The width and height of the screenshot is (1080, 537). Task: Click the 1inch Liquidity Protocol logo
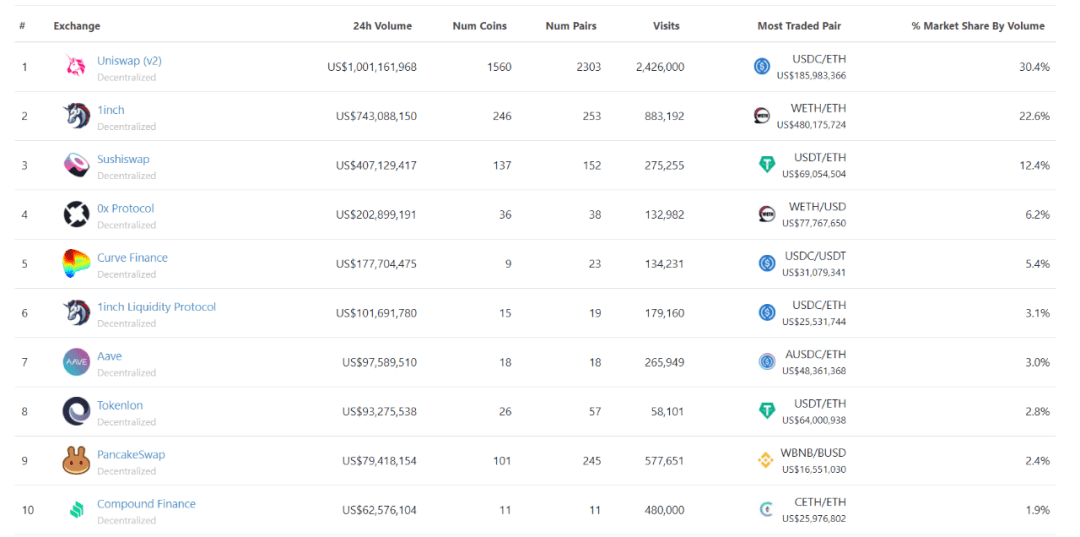coord(76,313)
